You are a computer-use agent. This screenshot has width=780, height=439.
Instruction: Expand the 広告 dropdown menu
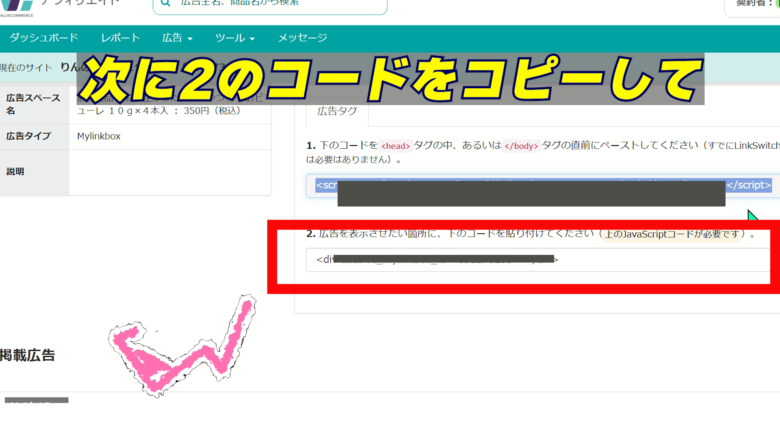(x=177, y=38)
